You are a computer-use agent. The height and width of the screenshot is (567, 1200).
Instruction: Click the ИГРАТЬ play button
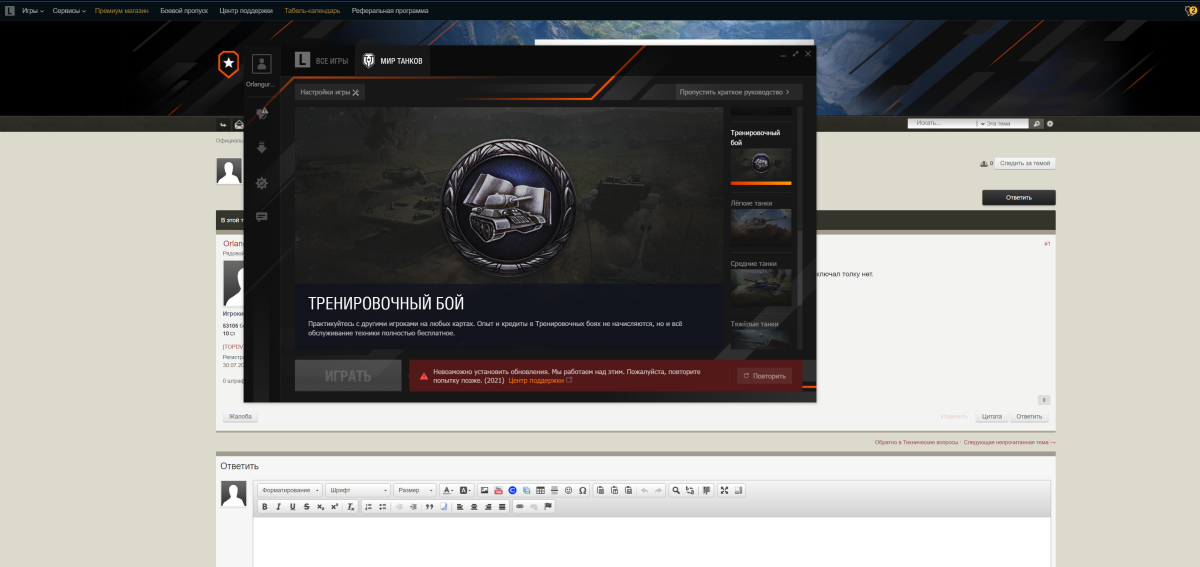tap(348, 376)
